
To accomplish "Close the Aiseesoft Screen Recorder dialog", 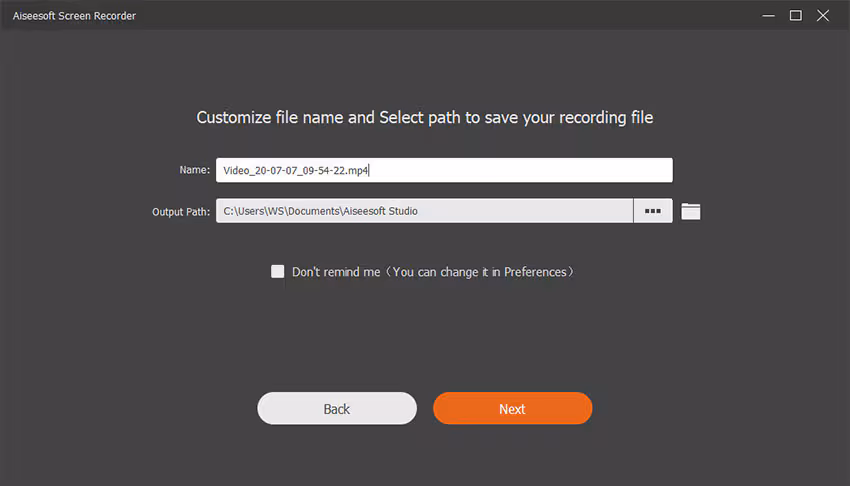I will click(824, 15).
